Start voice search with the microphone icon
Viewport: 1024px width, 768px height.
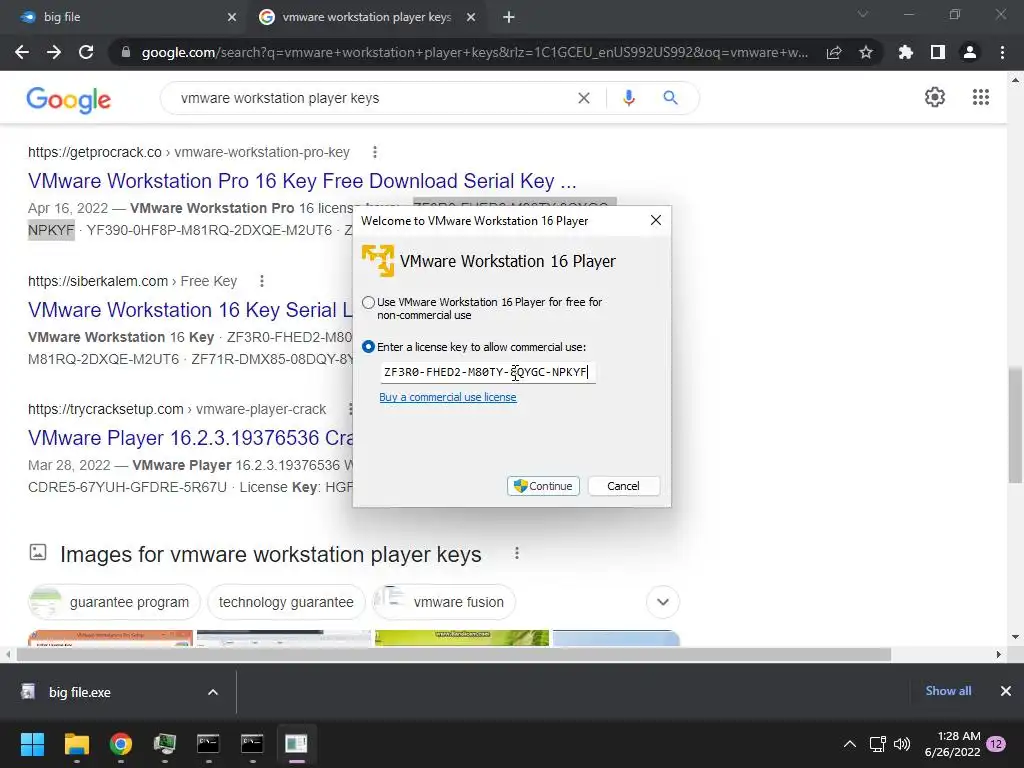pos(628,98)
